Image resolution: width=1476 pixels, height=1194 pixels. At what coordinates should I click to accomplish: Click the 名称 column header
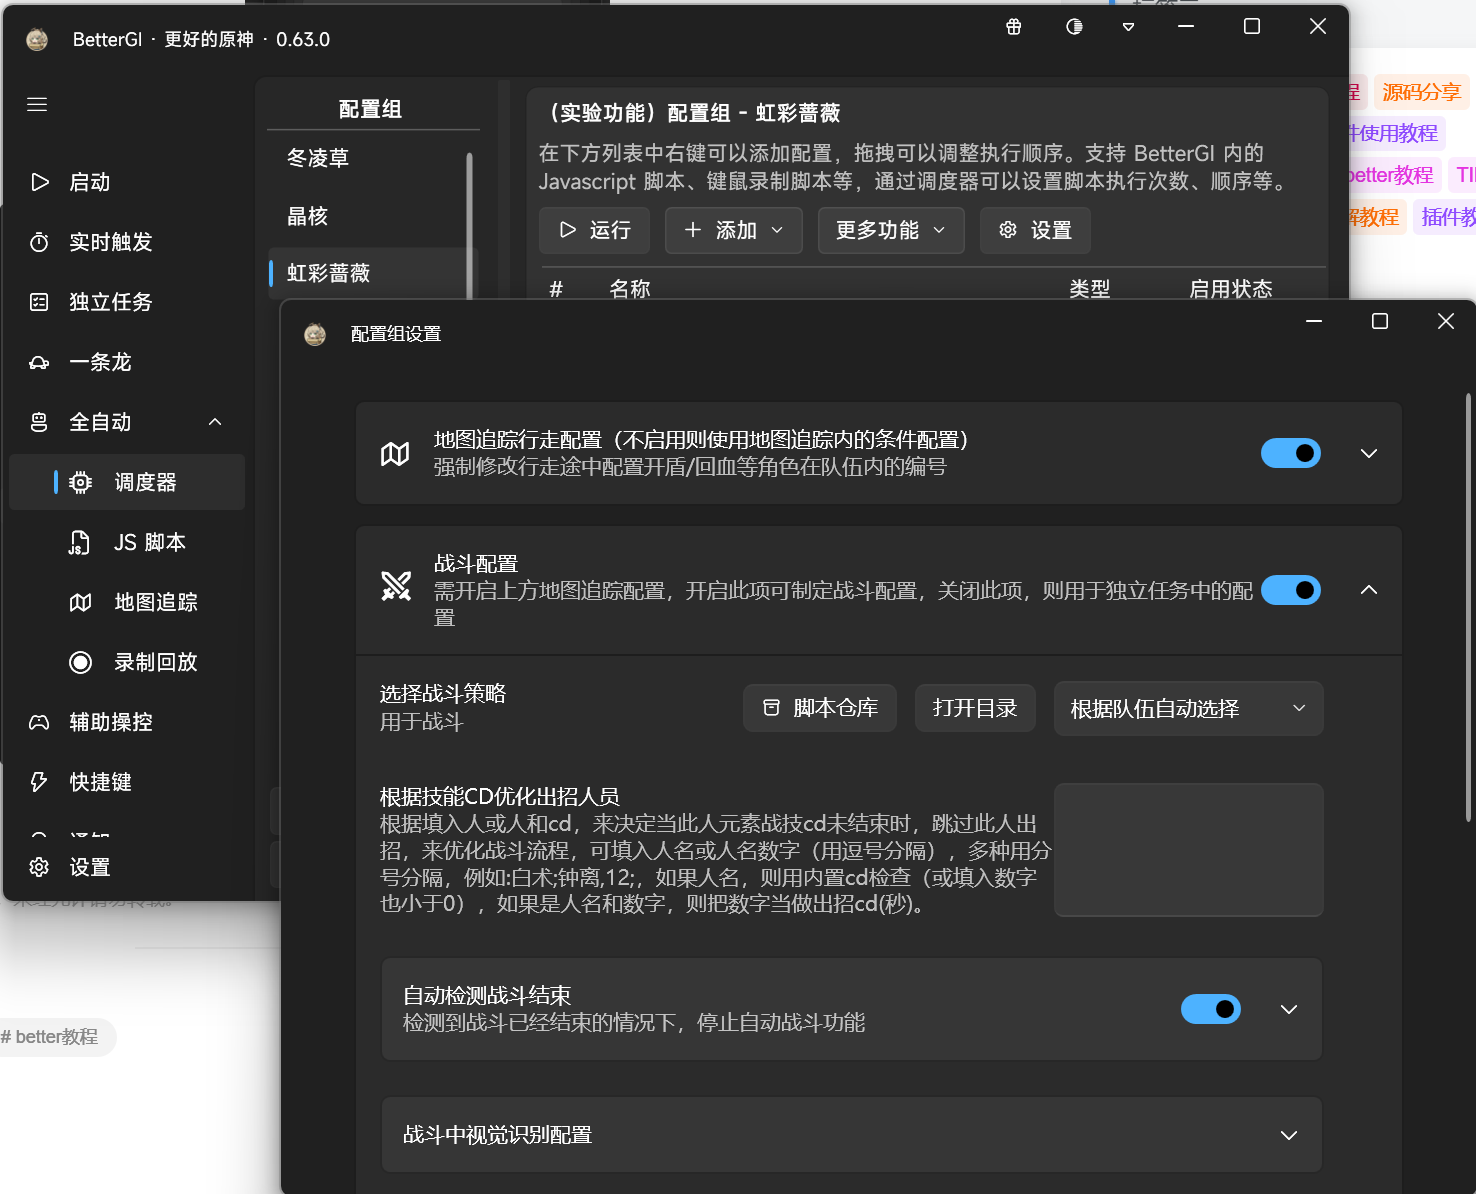coord(630,288)
